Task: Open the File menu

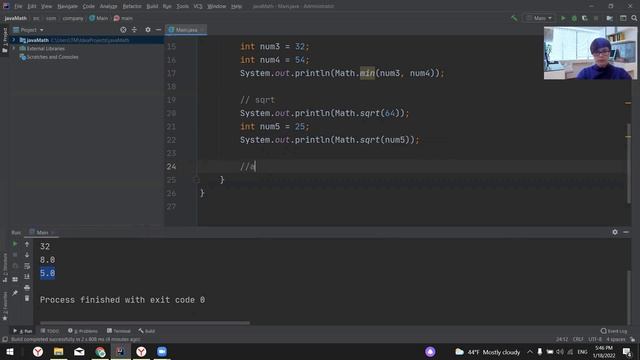Action: [18, 6]
